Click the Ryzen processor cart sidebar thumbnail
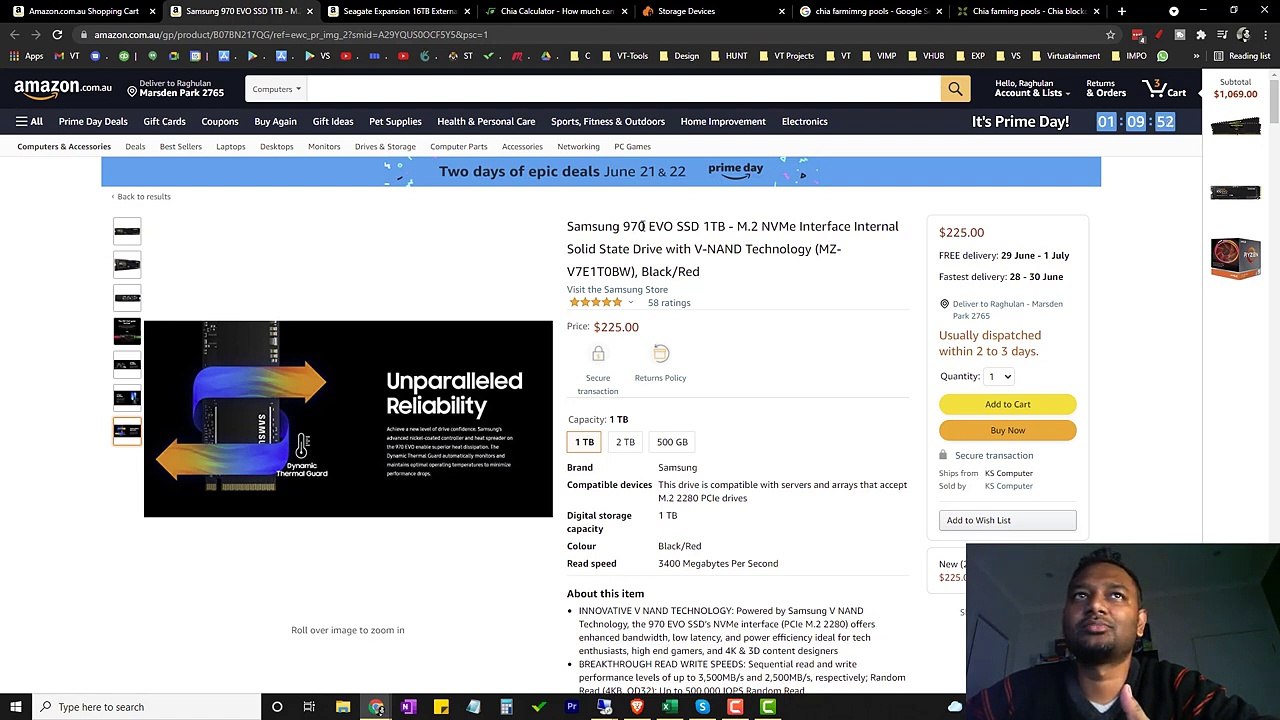 (1236, 257)
